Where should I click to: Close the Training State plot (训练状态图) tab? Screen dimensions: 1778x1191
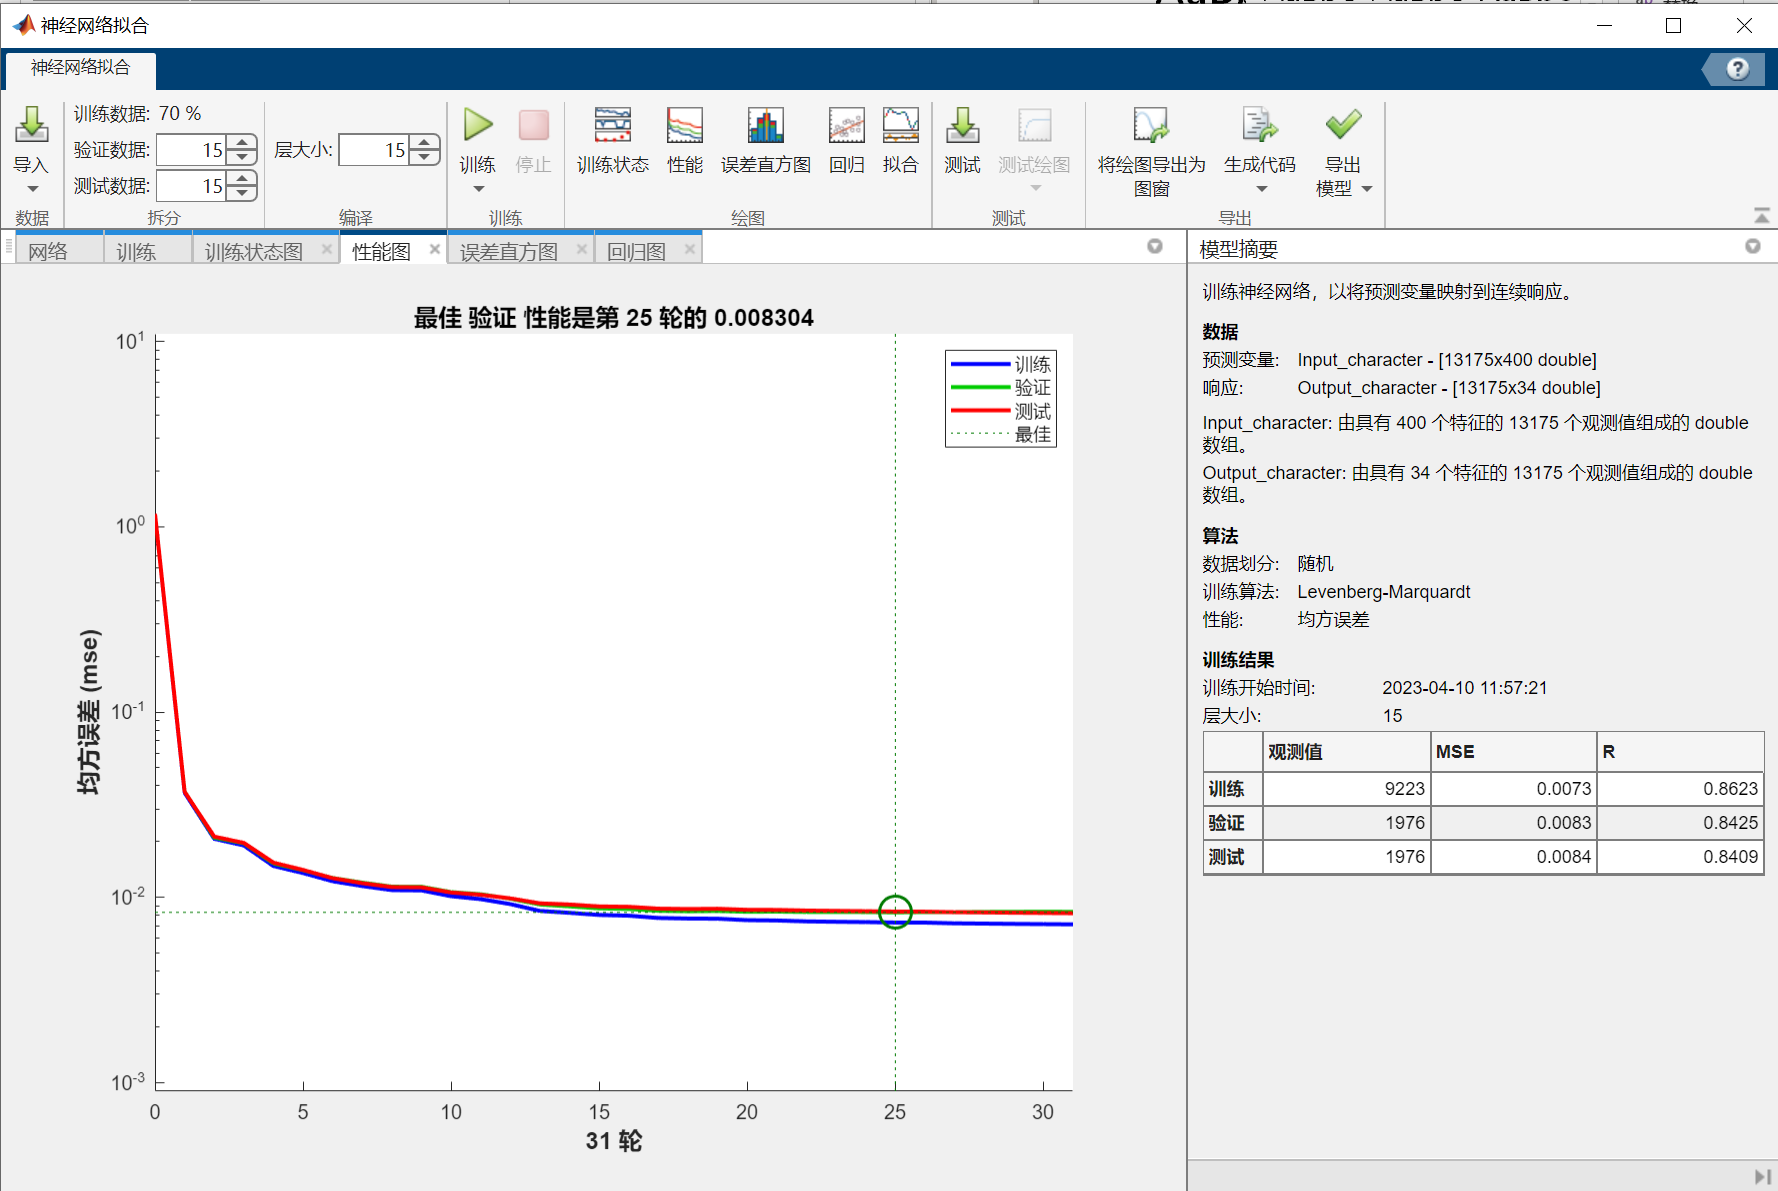coord(327,249)
